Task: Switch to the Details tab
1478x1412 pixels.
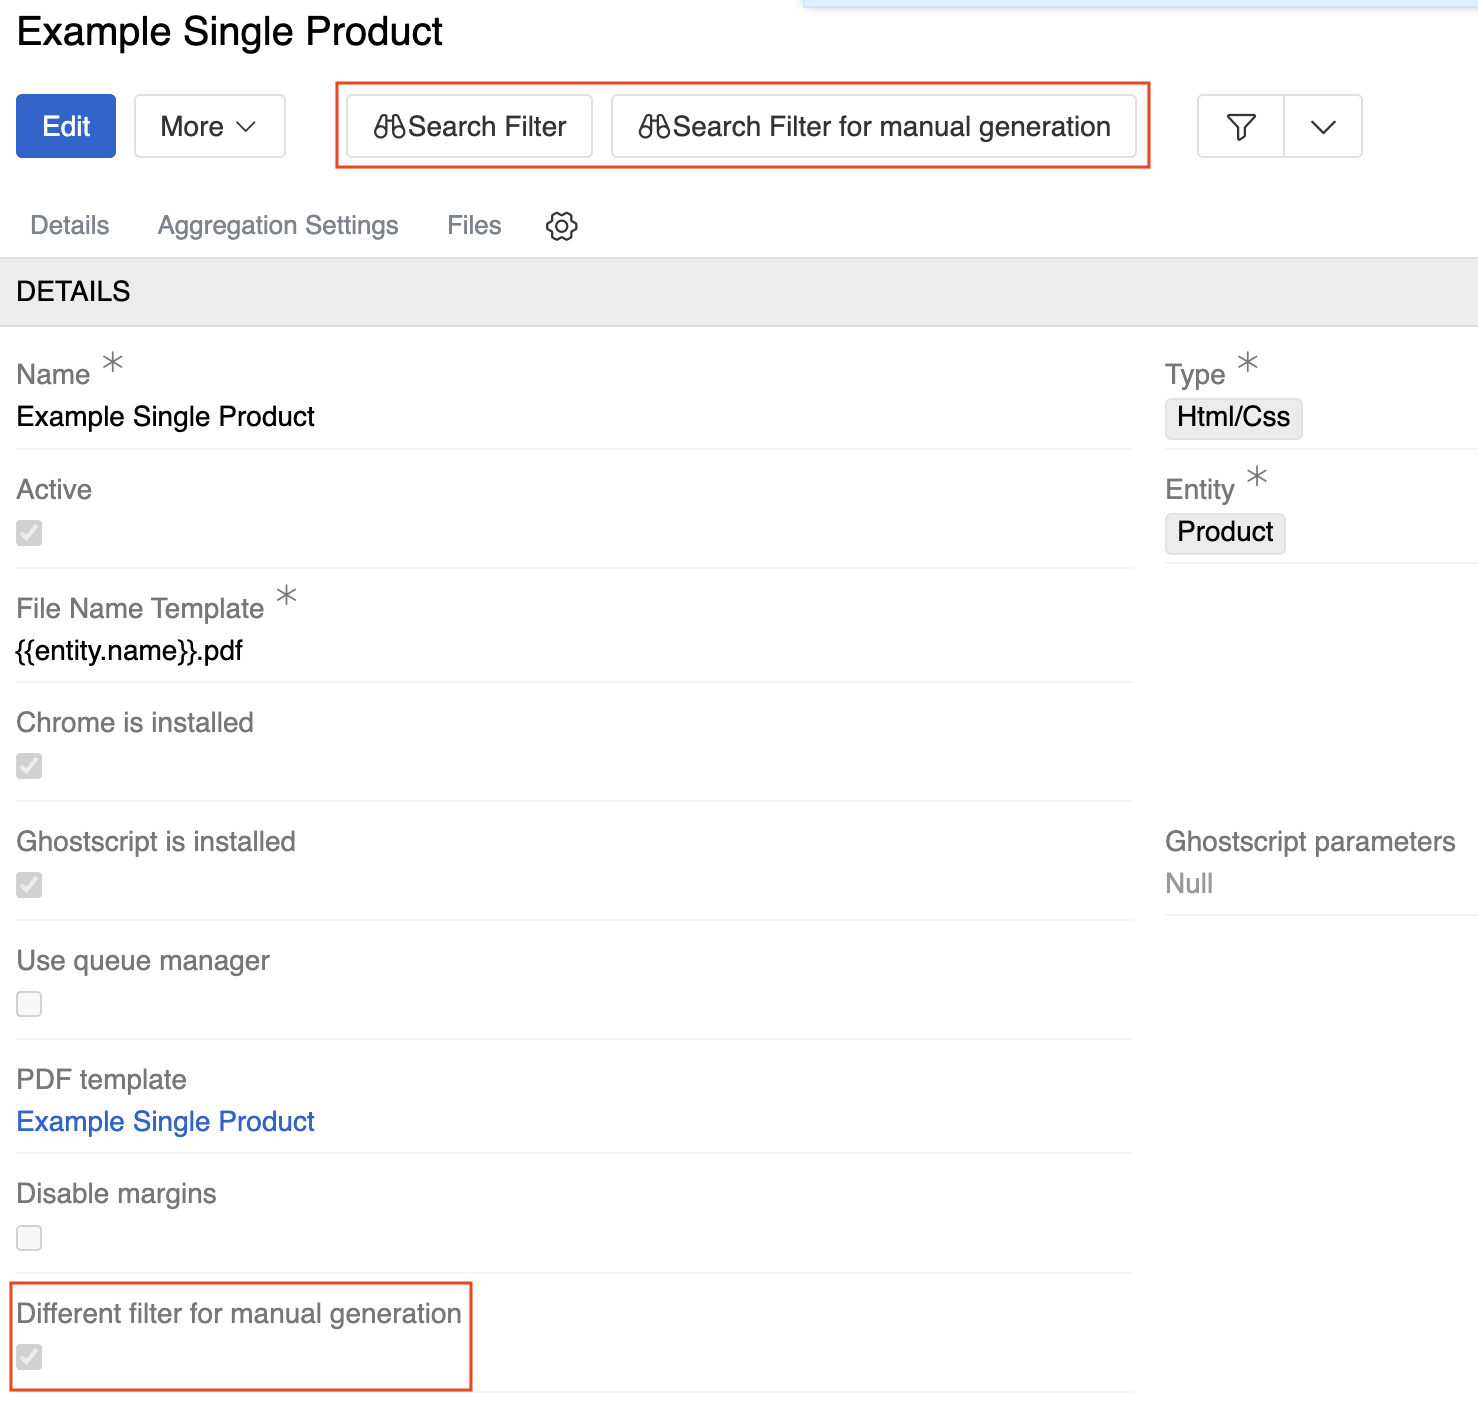Action: (70, 226)
